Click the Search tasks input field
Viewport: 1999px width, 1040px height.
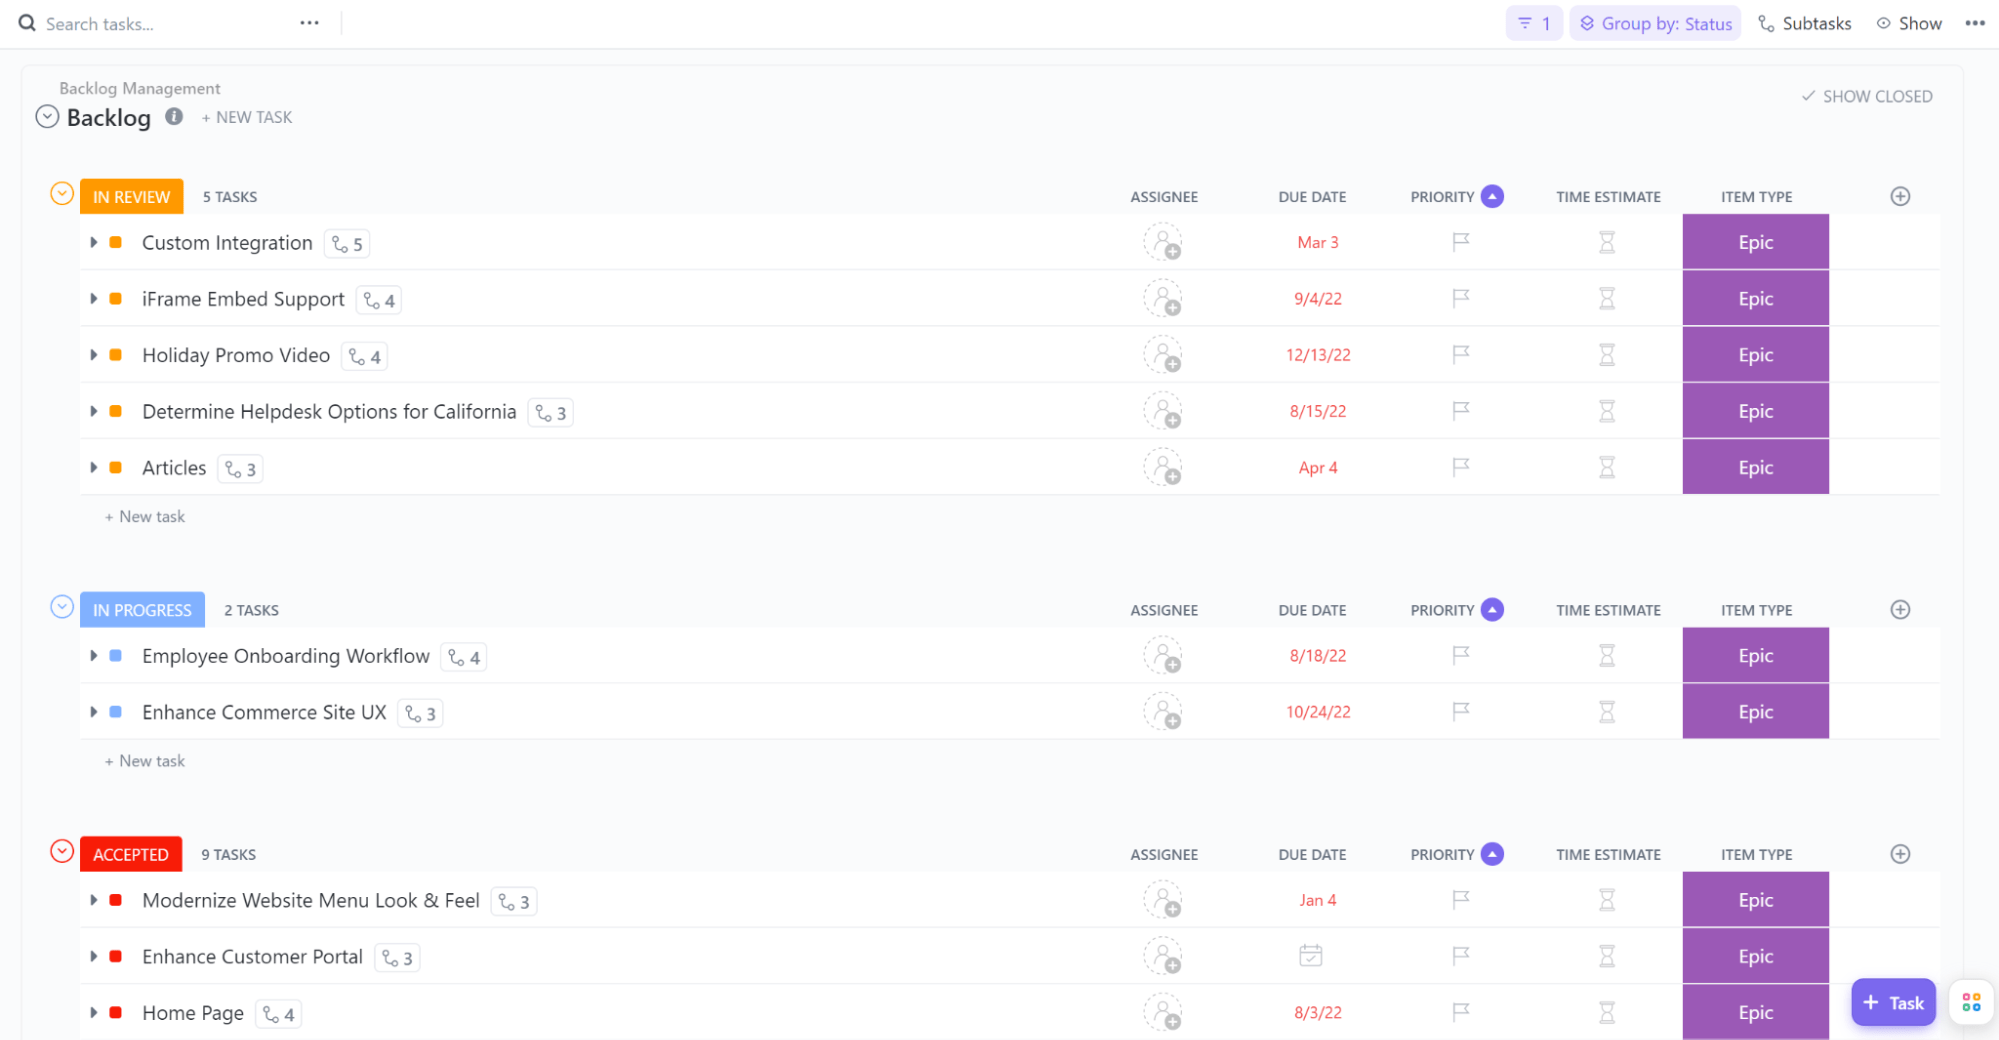pyautogui.click(x=150, y=24)
